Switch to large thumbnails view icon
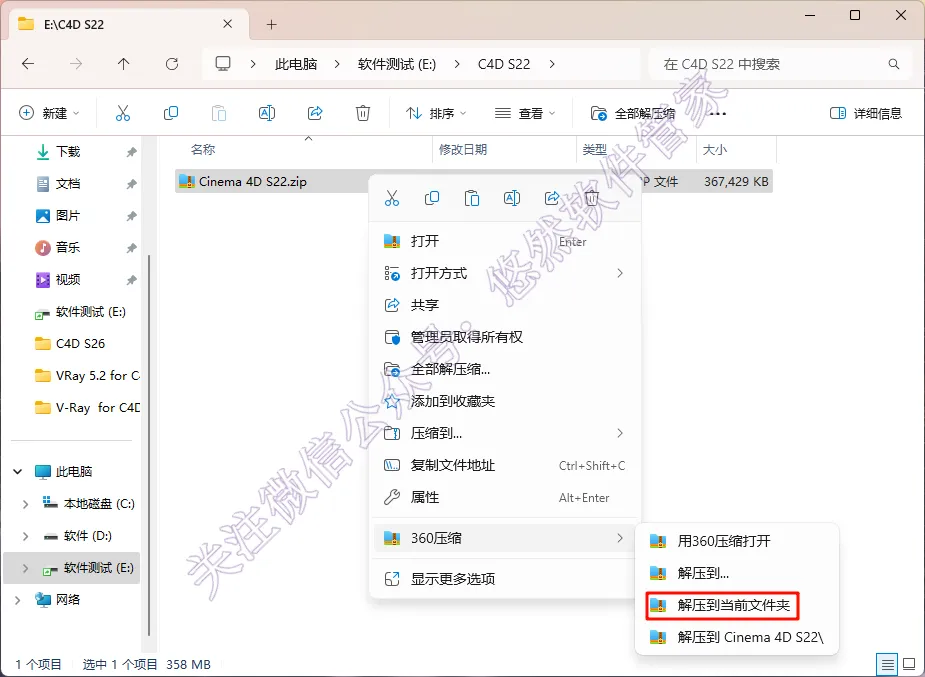 coord(909,665)
